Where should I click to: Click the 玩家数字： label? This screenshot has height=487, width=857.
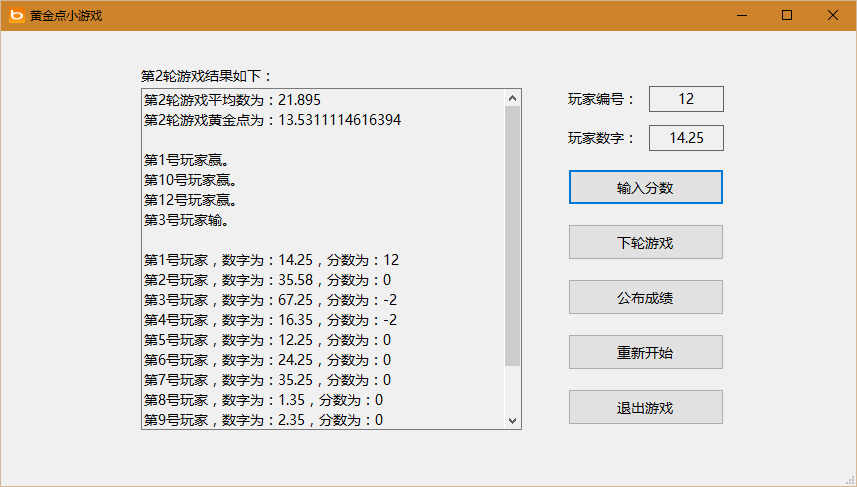click(601, 138)
